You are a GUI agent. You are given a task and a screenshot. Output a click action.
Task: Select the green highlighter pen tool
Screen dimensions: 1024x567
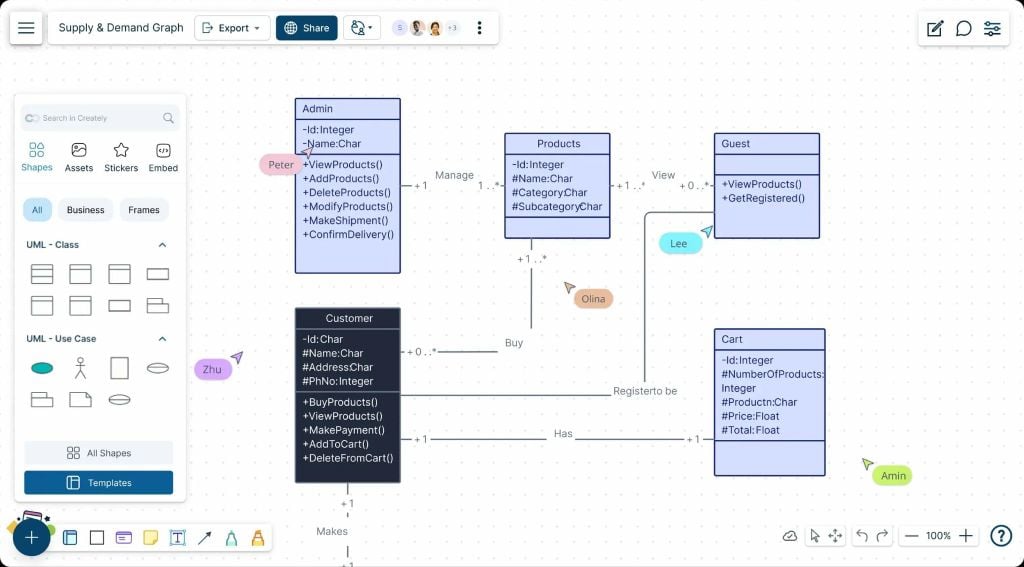click(231, 538)
